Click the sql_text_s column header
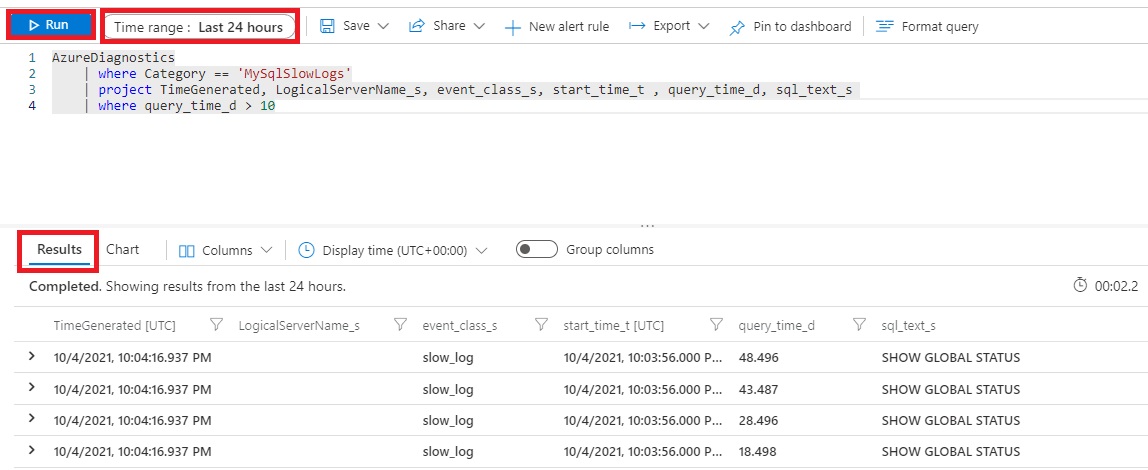 (908, 325)
